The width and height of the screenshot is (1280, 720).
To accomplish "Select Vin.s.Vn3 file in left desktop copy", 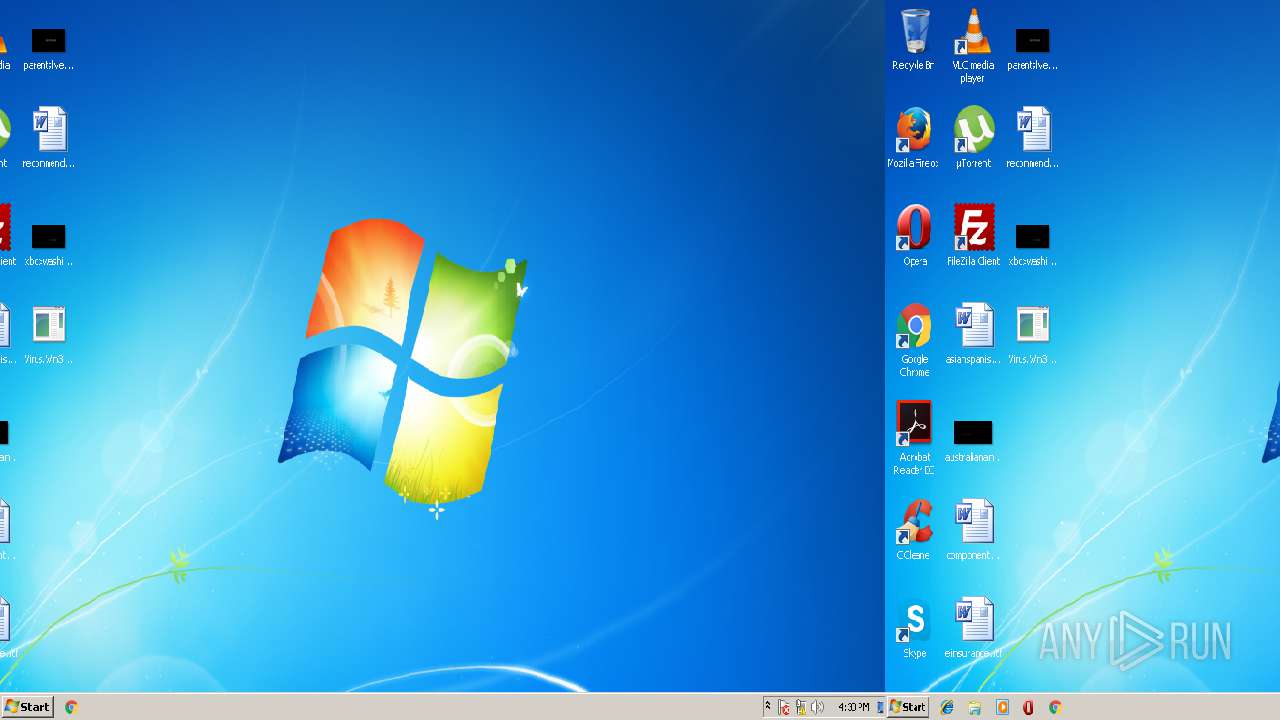I will tap(48, 334).
